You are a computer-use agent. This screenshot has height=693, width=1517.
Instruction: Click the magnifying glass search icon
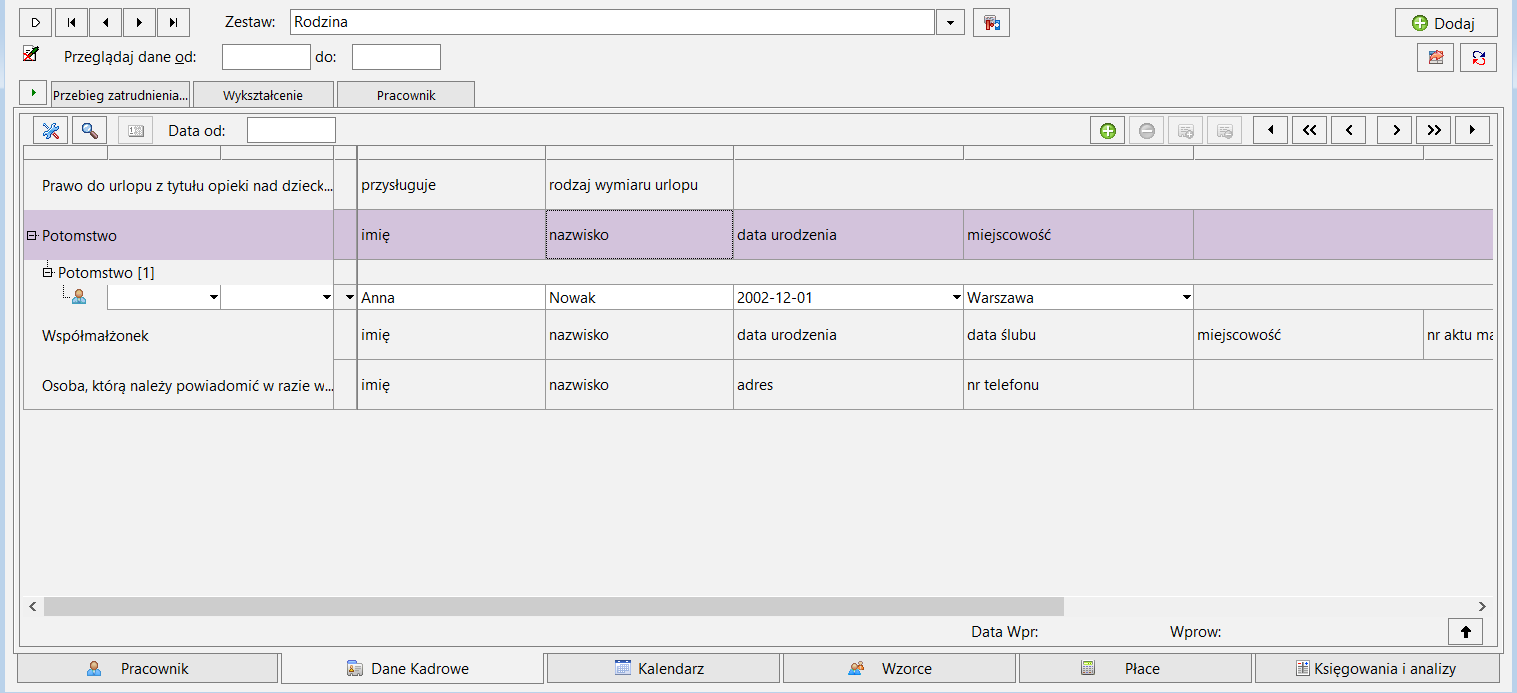point(89,130)
